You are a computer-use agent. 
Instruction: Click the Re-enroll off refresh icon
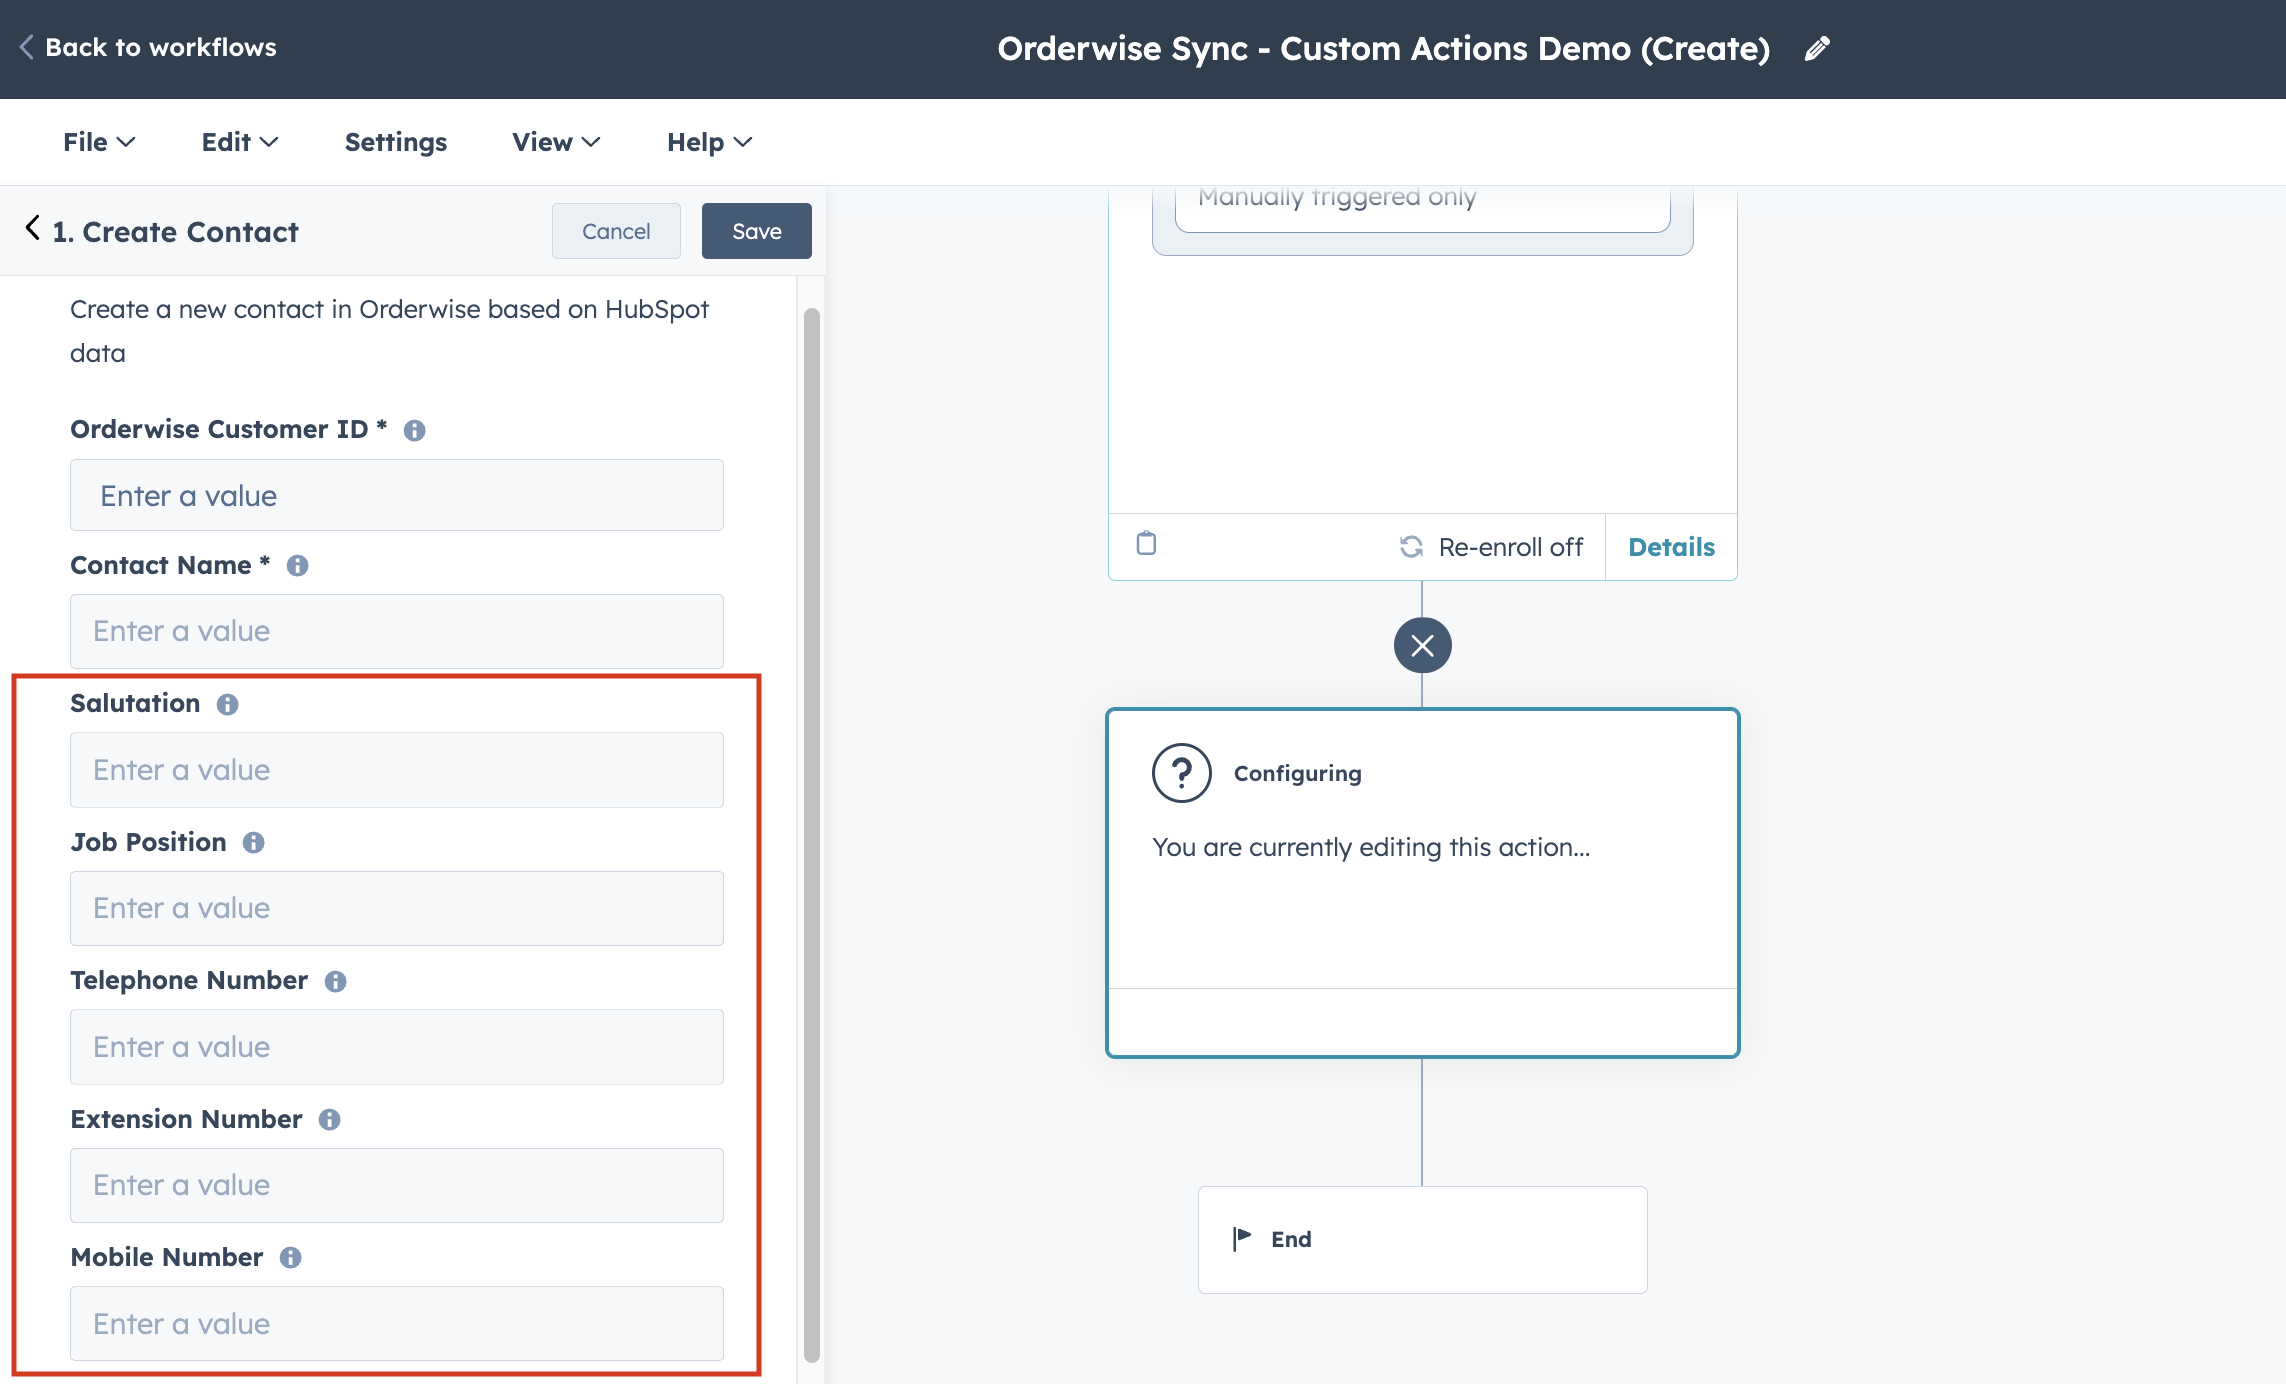click(1411, 547)
